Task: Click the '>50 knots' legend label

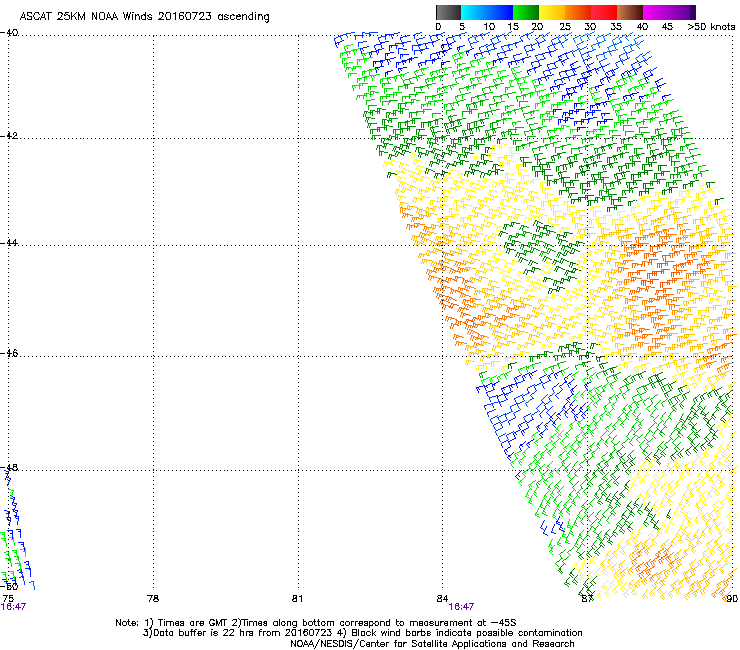Action: pos(711,27)
